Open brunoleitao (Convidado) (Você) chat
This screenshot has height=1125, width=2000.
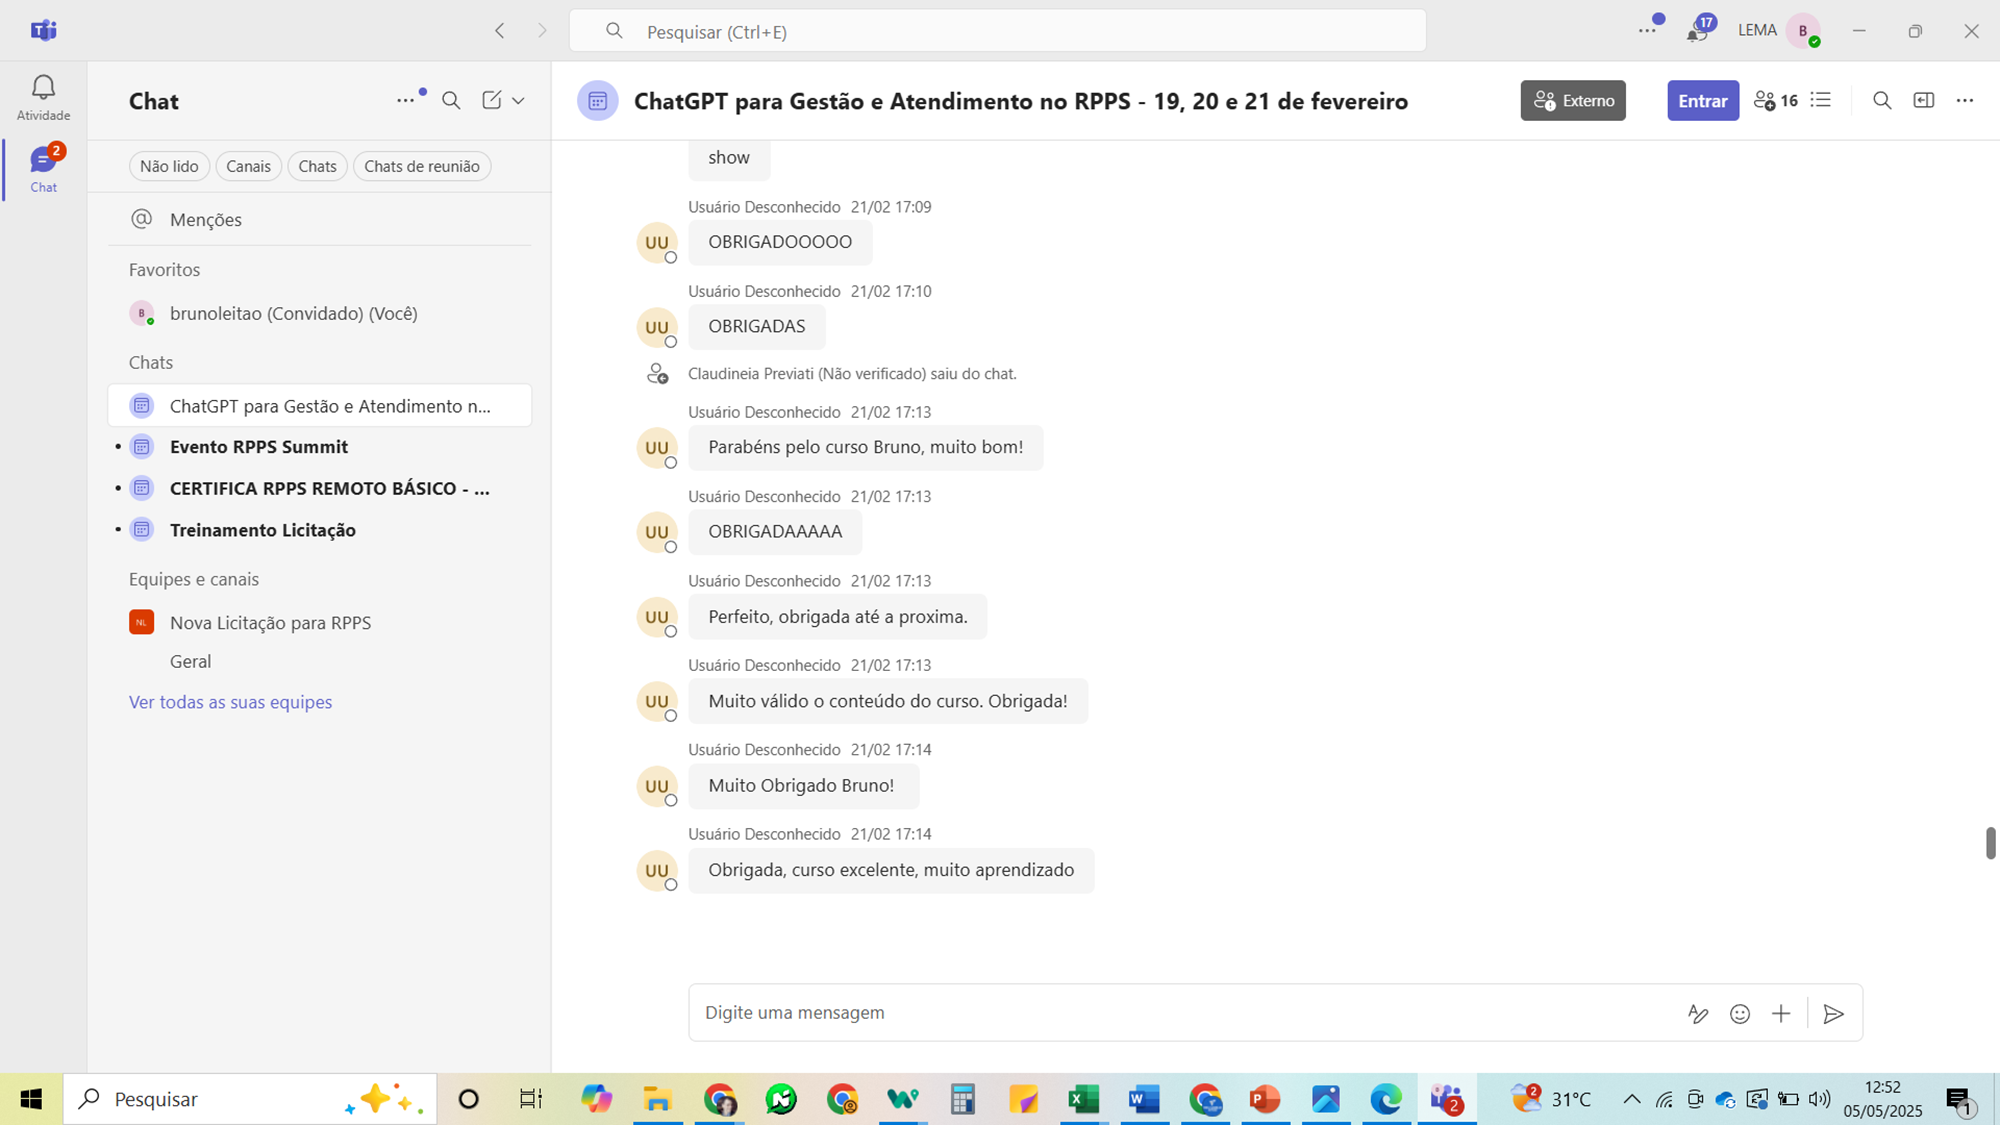(x=320, y=313)
